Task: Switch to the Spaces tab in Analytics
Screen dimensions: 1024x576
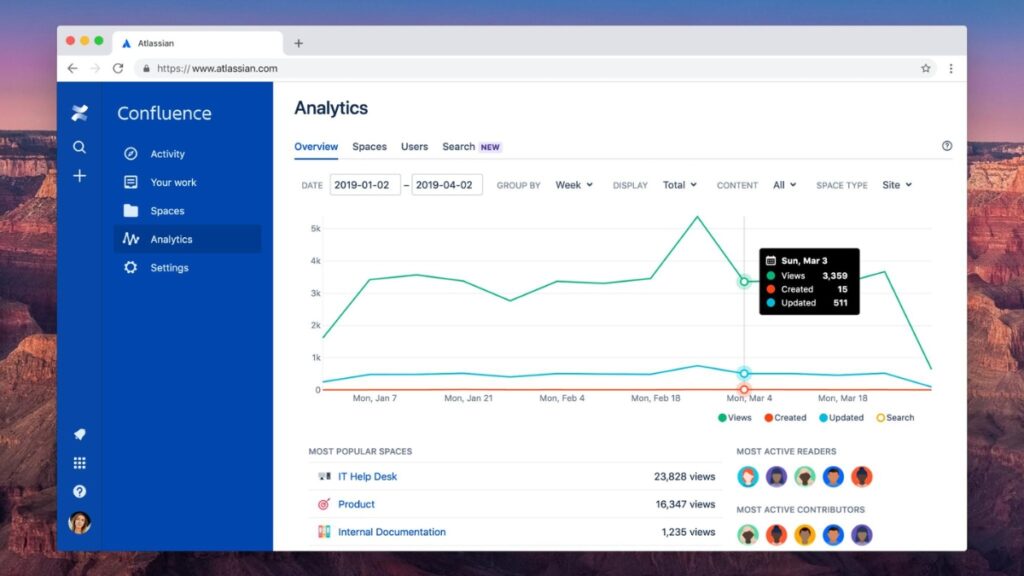Action: coord(370,146)
